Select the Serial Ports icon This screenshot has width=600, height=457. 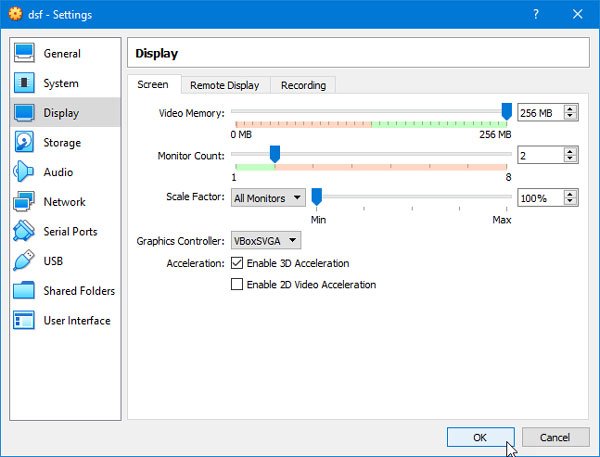click(25, 232)
